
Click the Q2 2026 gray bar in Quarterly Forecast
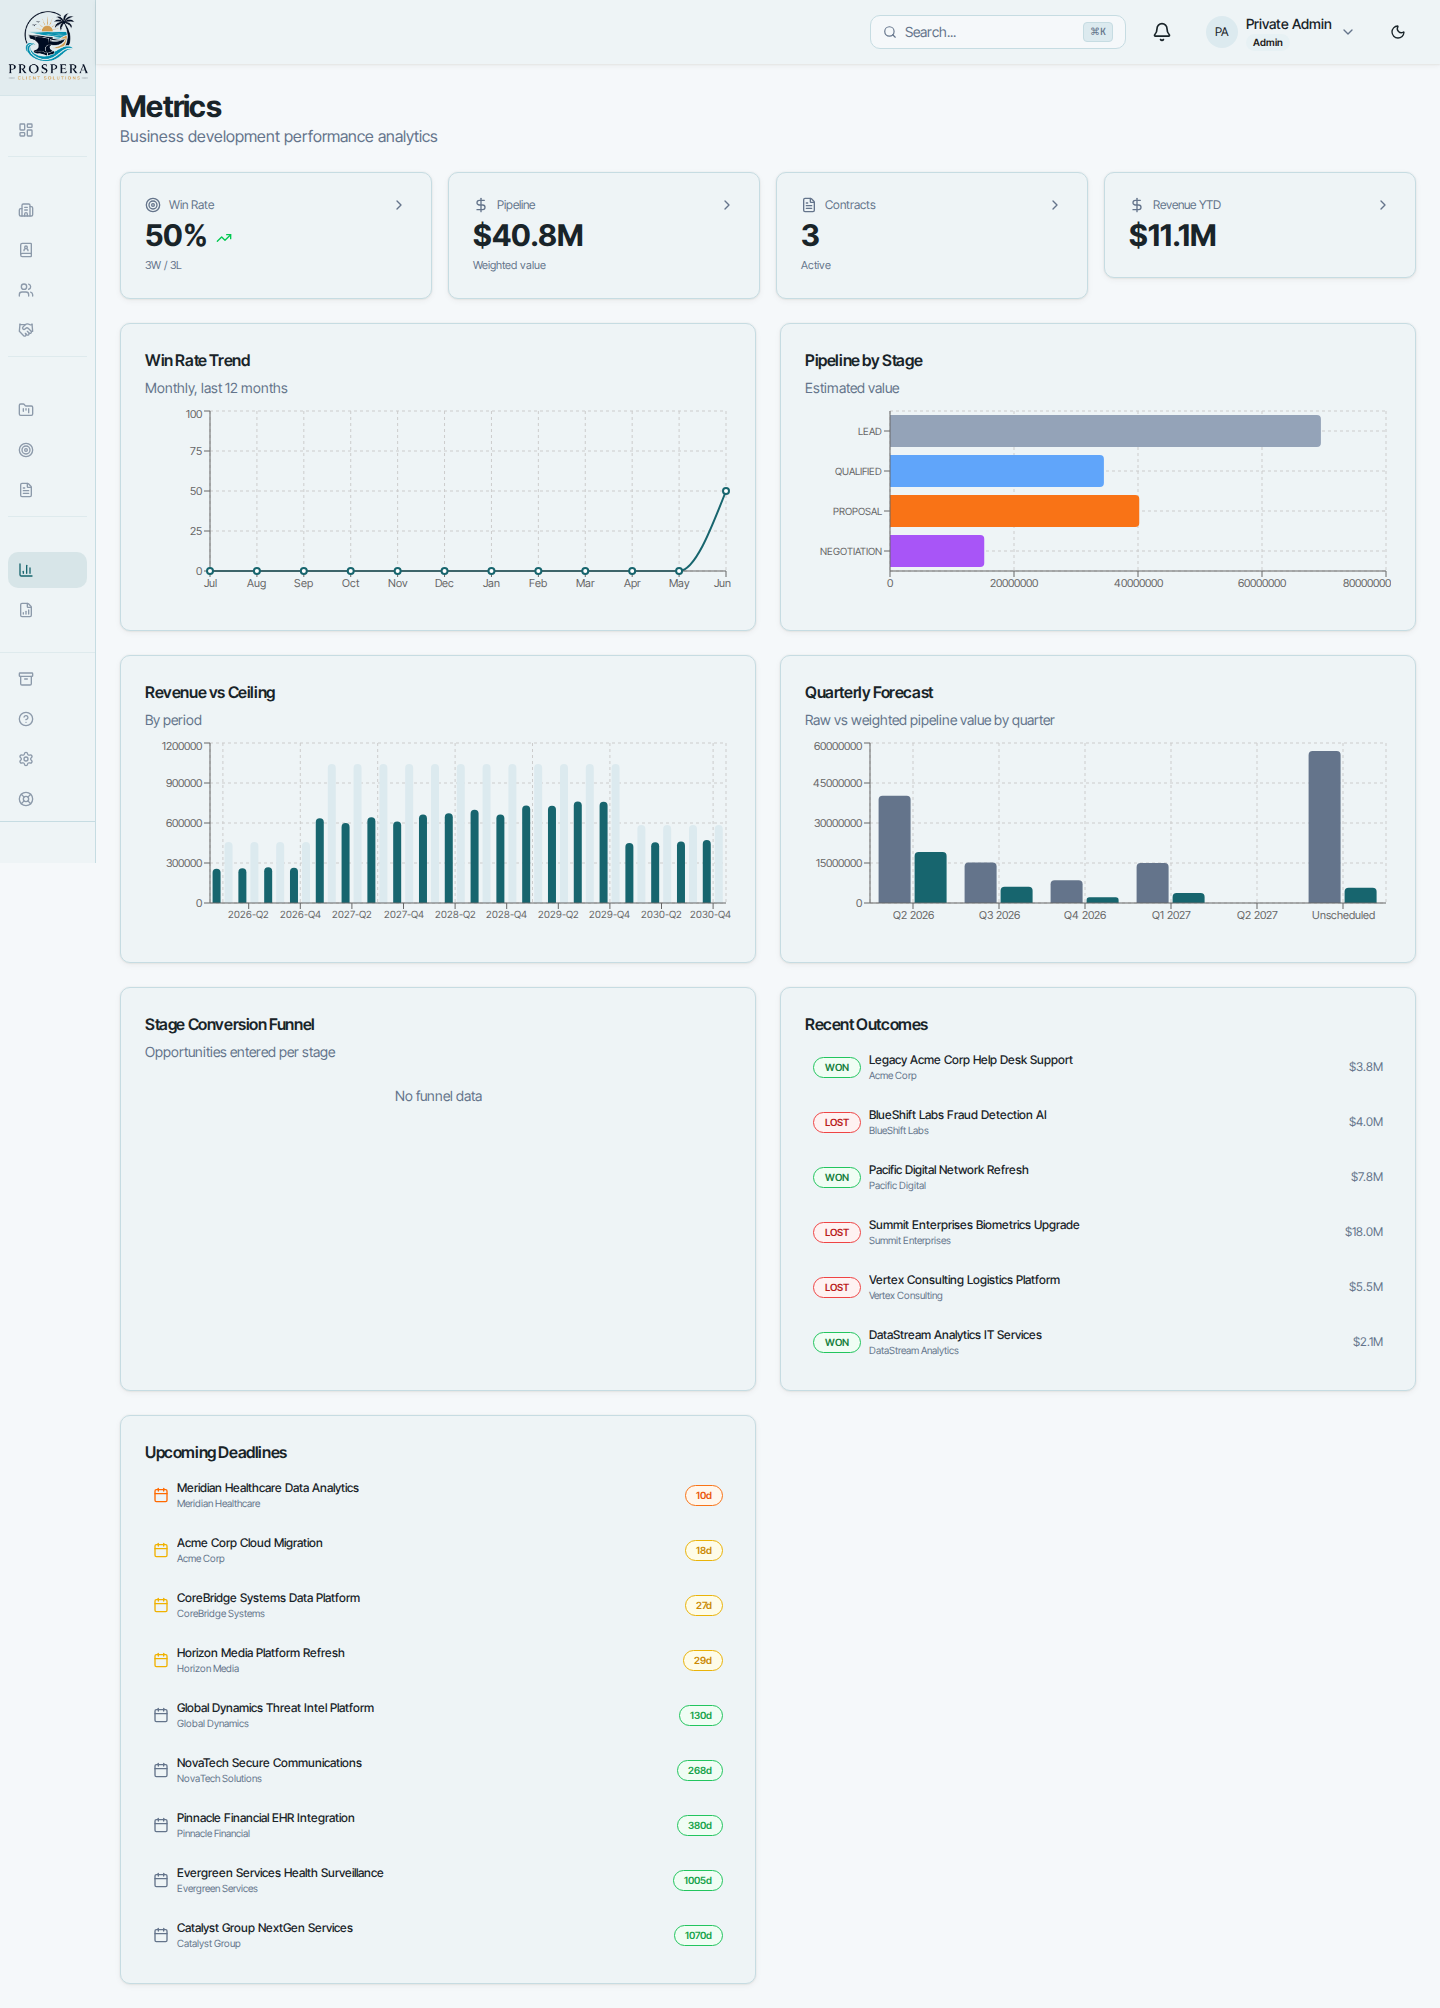click(x=894, y=849)
